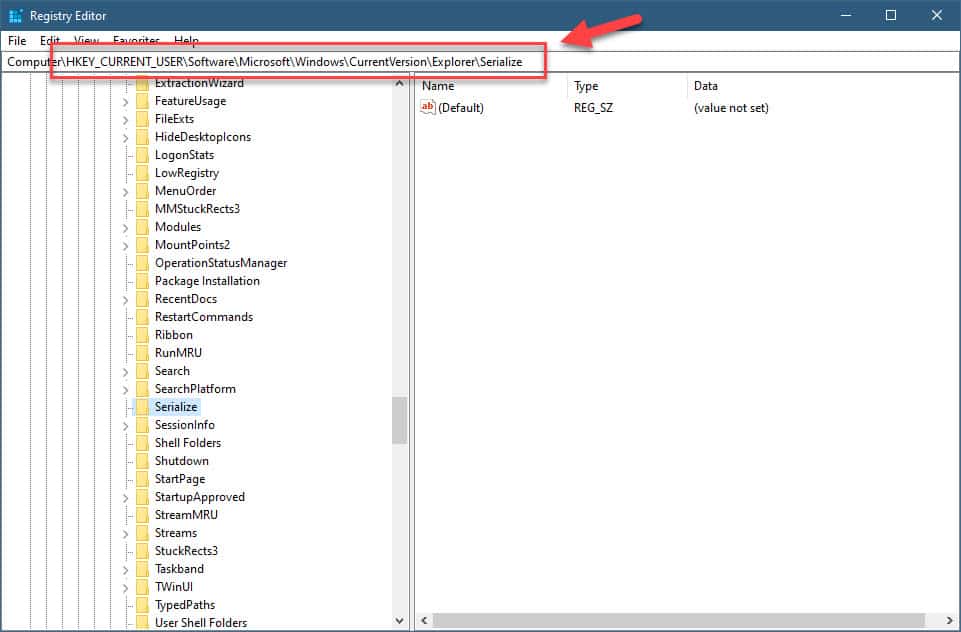Screen dimensions: 961x632
Task: Click the StuckRects3 folder icon
Action: [x=142, y=551]
